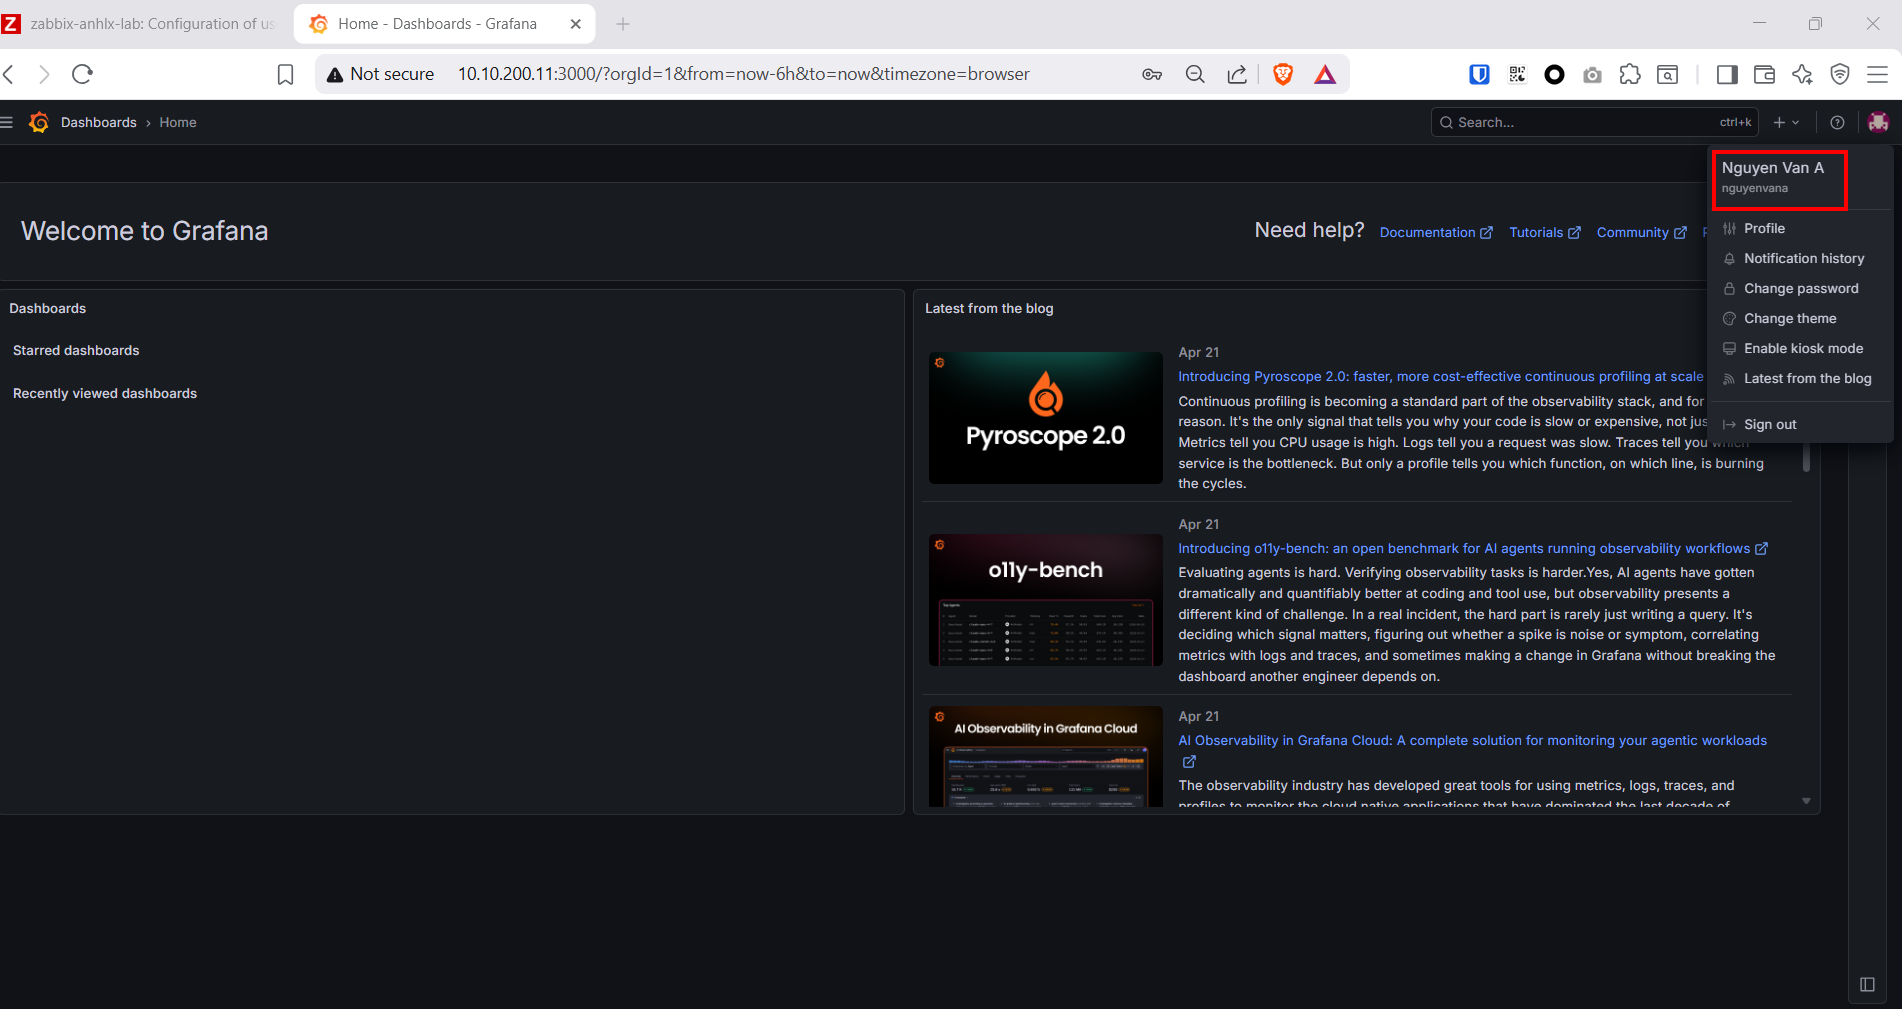Toggle the dock panel icon at bottom right
This screenshot has height=1009, width=1902.
[1867, 985]
